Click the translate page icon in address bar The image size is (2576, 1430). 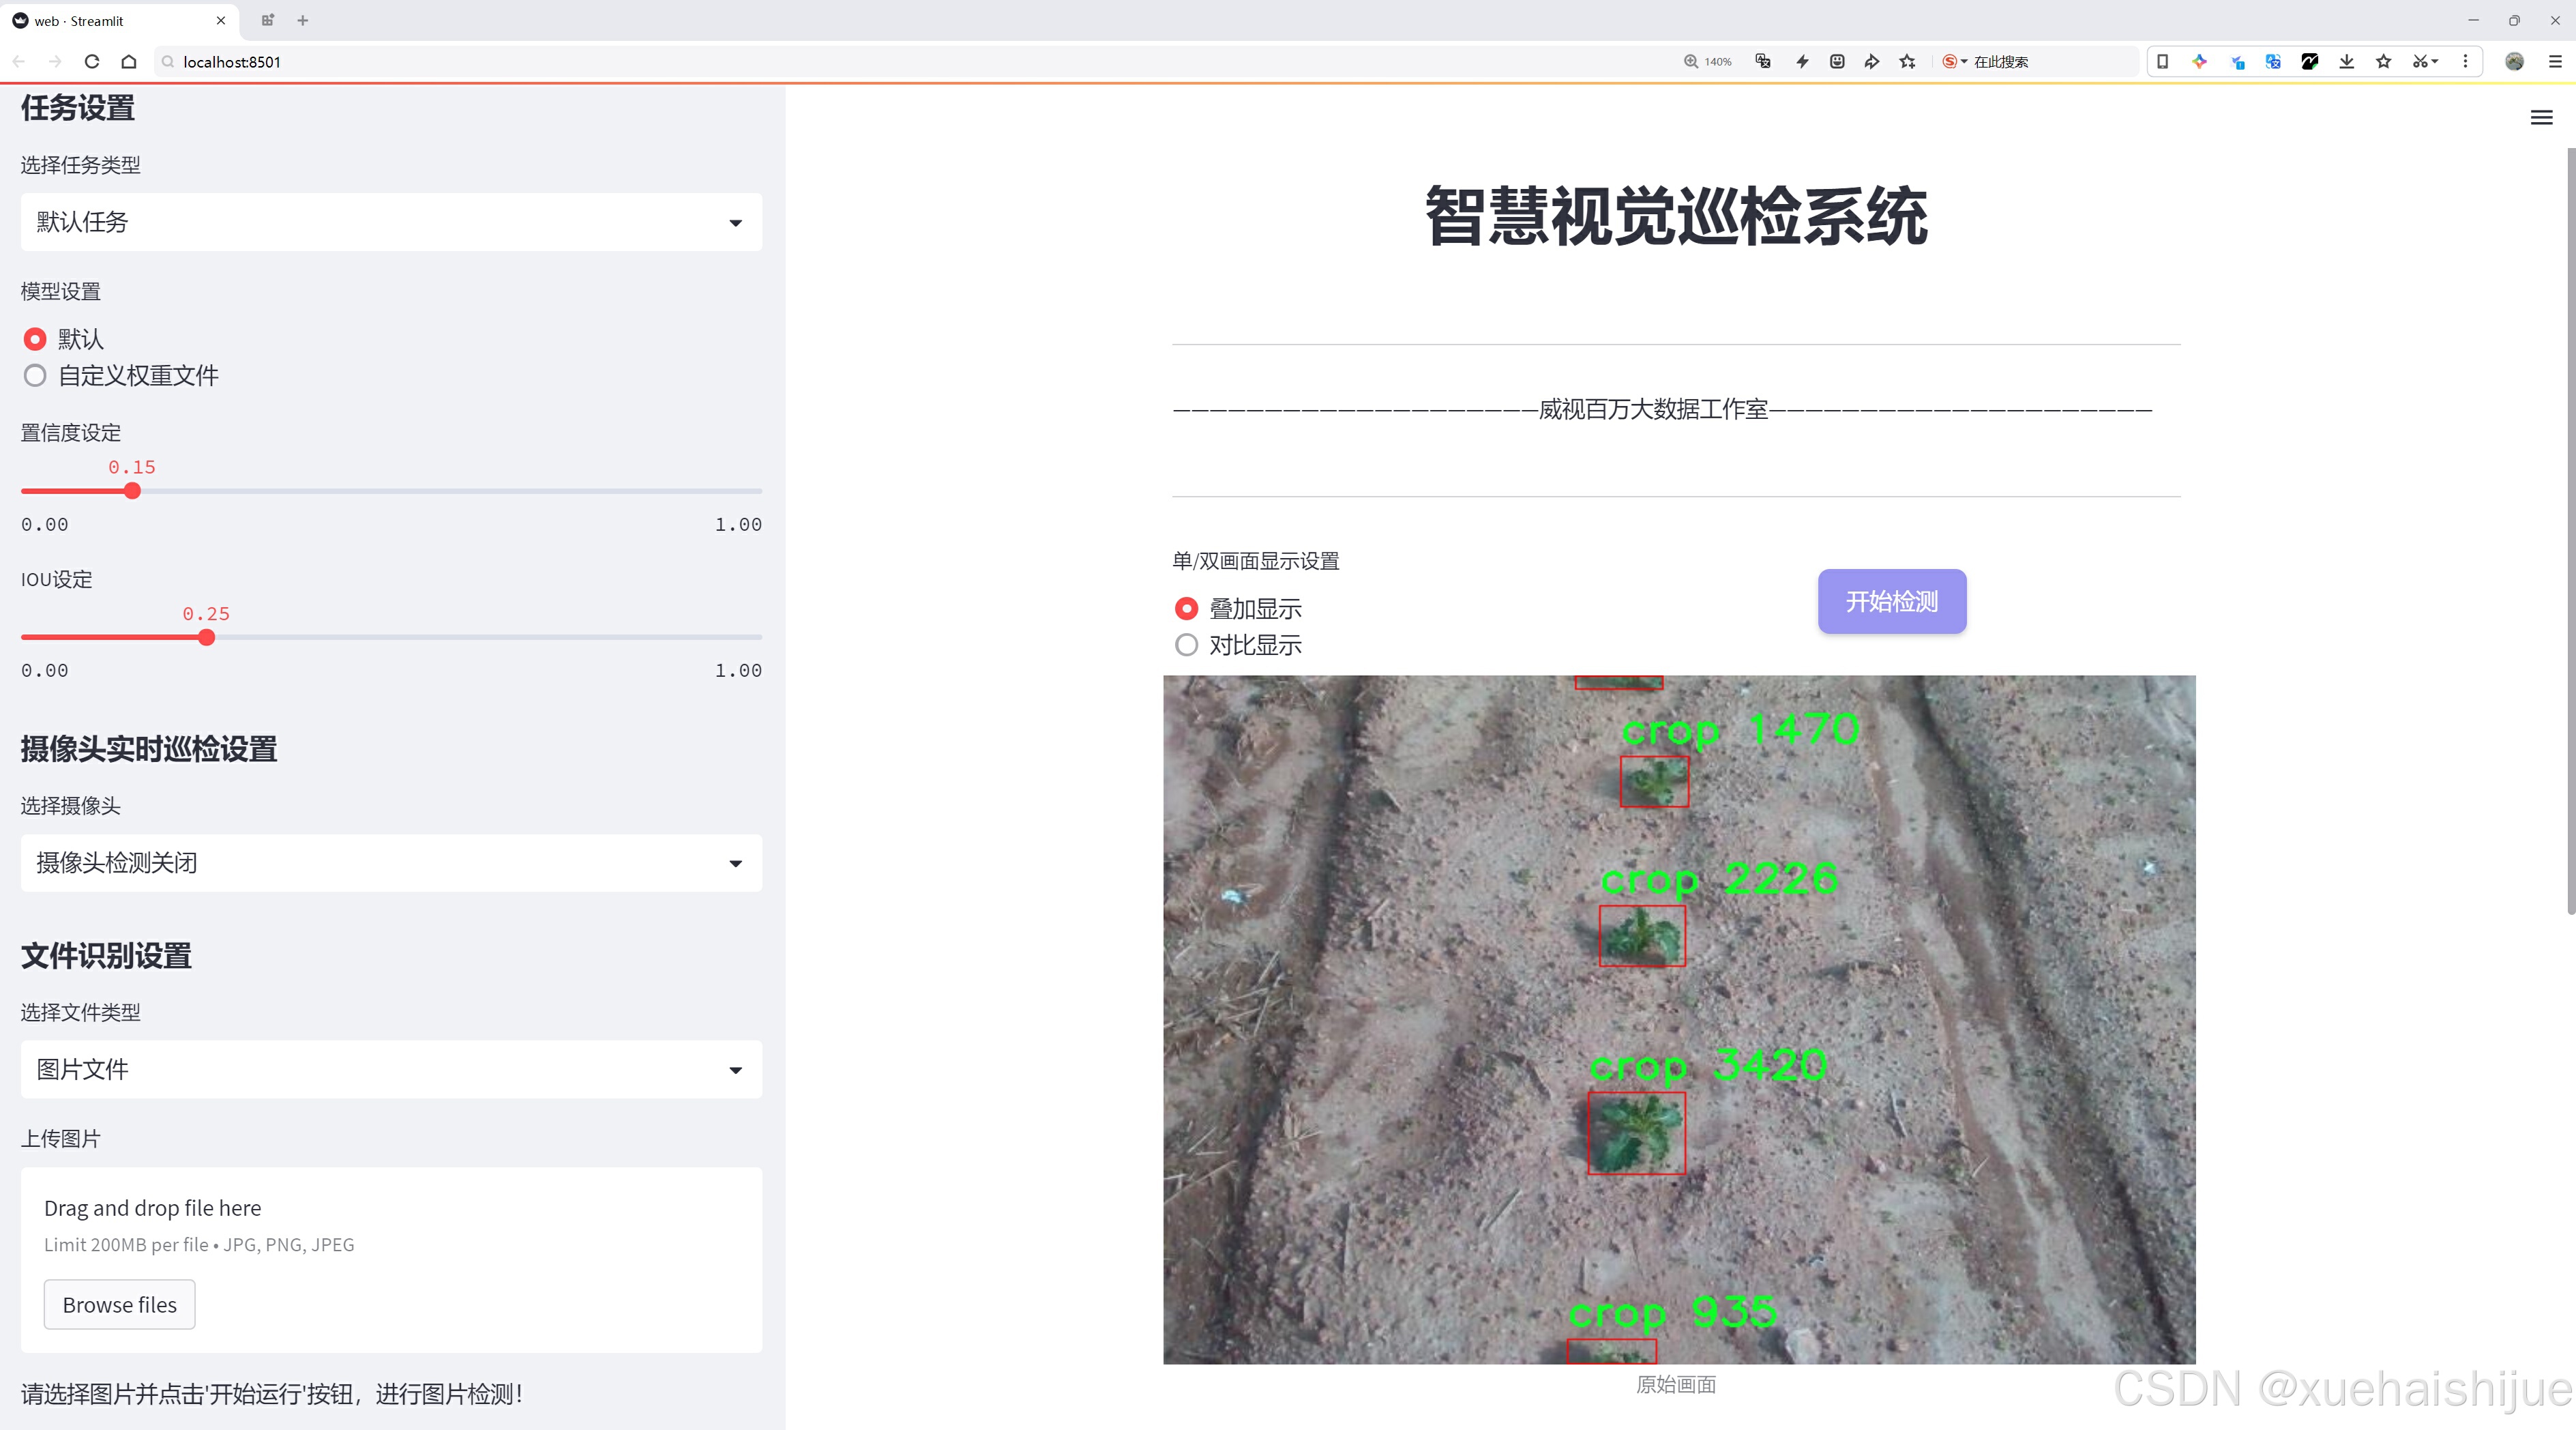[x=1763, y=62]
